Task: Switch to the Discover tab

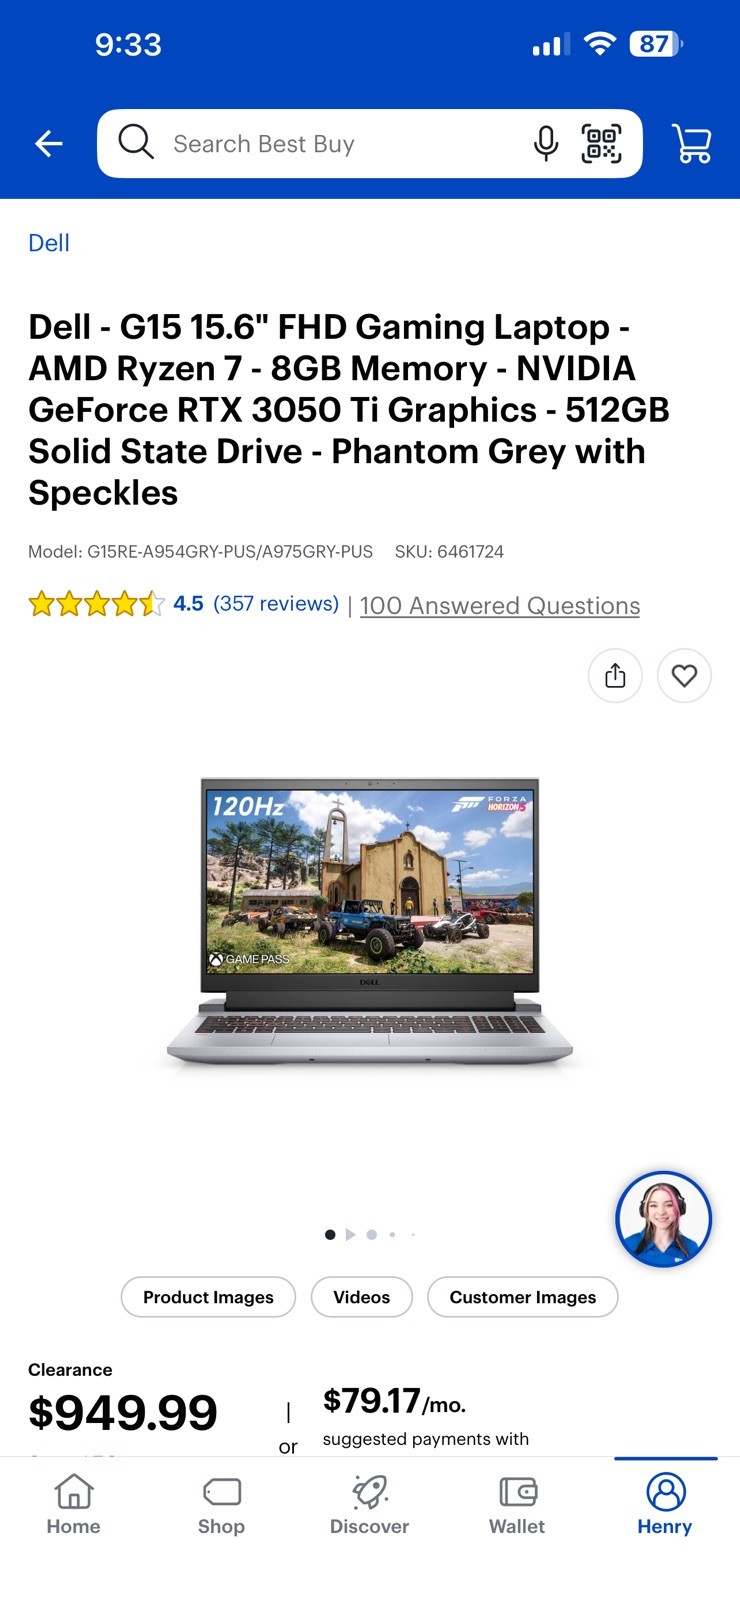Action: point(369,1504)
